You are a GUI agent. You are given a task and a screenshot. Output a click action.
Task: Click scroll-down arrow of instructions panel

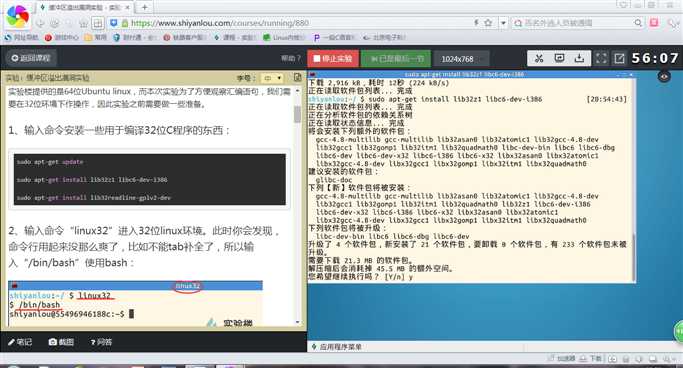[298, 322]
